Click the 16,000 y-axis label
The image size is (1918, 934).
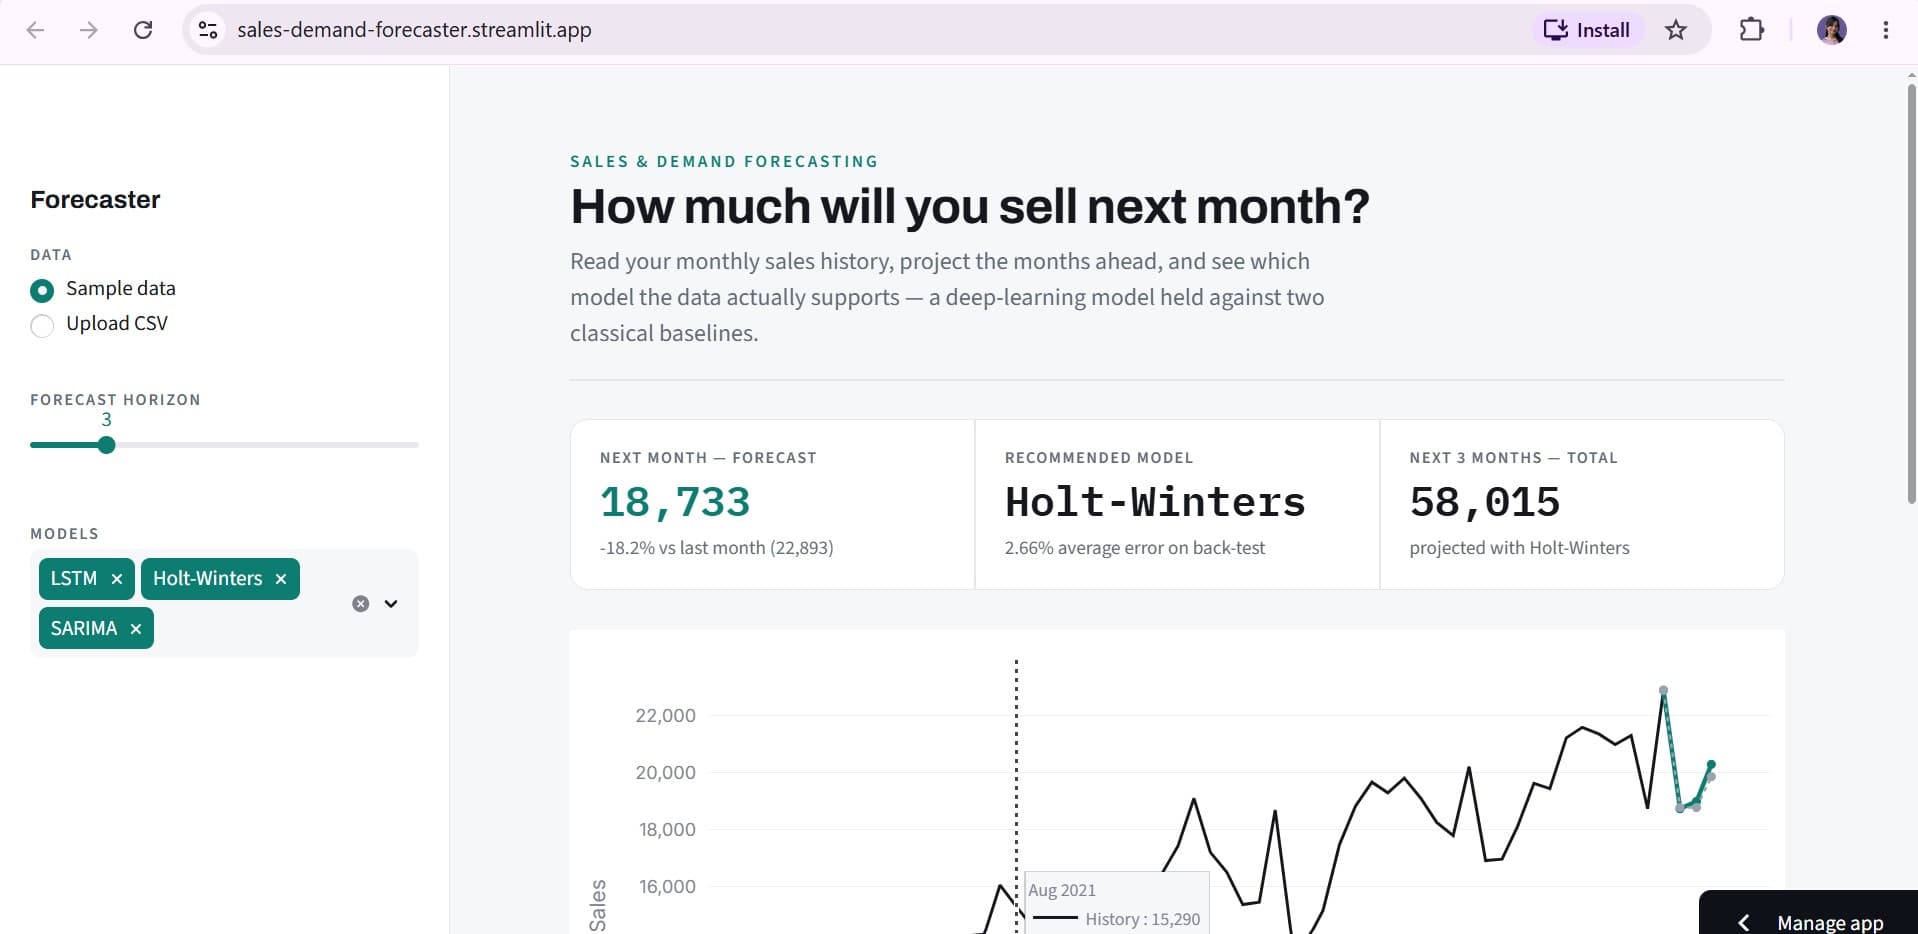click(667, 887)
